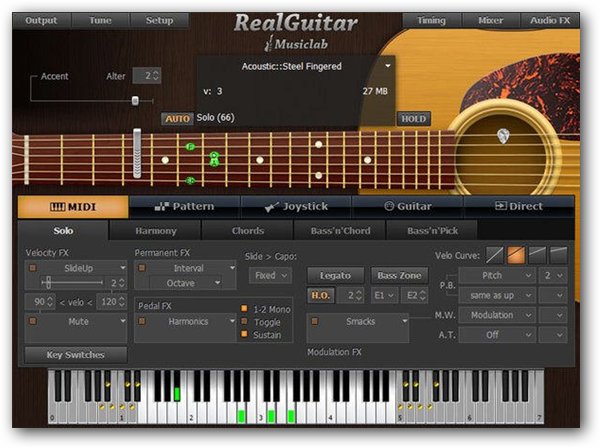
Task: Select the orange highlighted Velo Curve icon
Action: click(517, 256)
